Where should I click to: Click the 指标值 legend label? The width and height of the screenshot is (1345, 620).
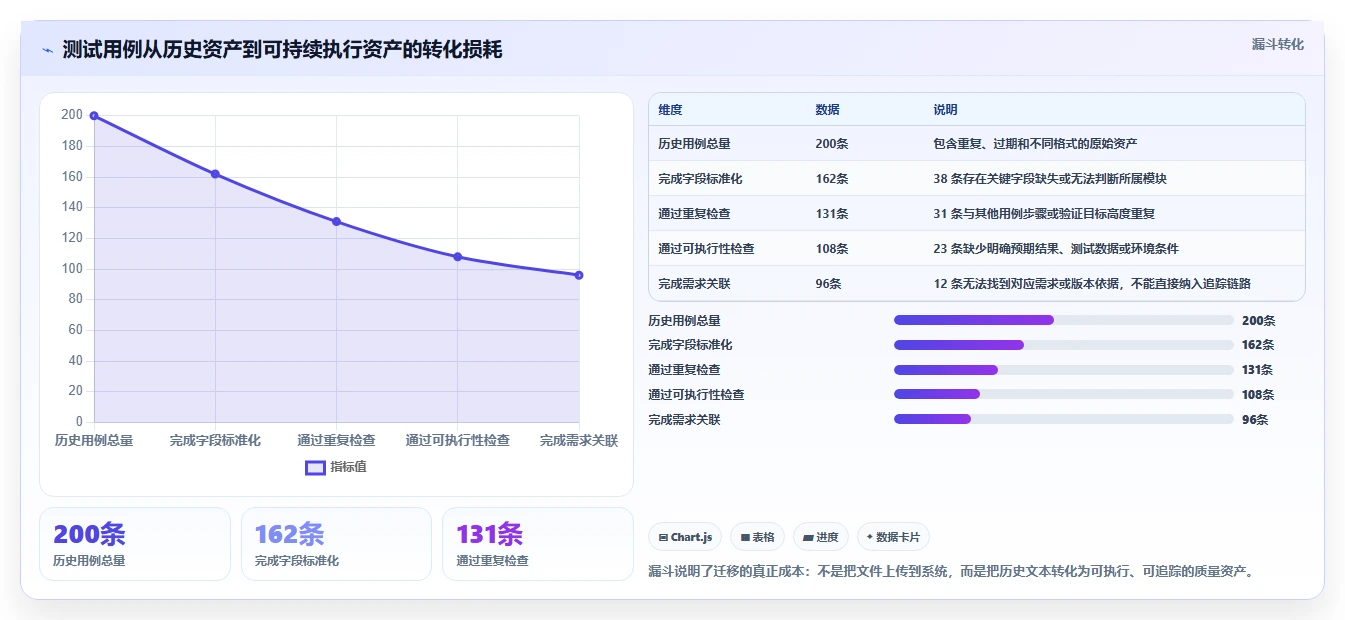(348, 467)
